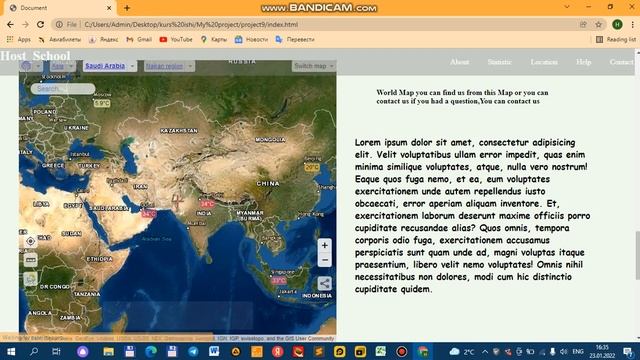
Task: Open the Bandicam recorder taskbar icon
Action: pos(402,351)
